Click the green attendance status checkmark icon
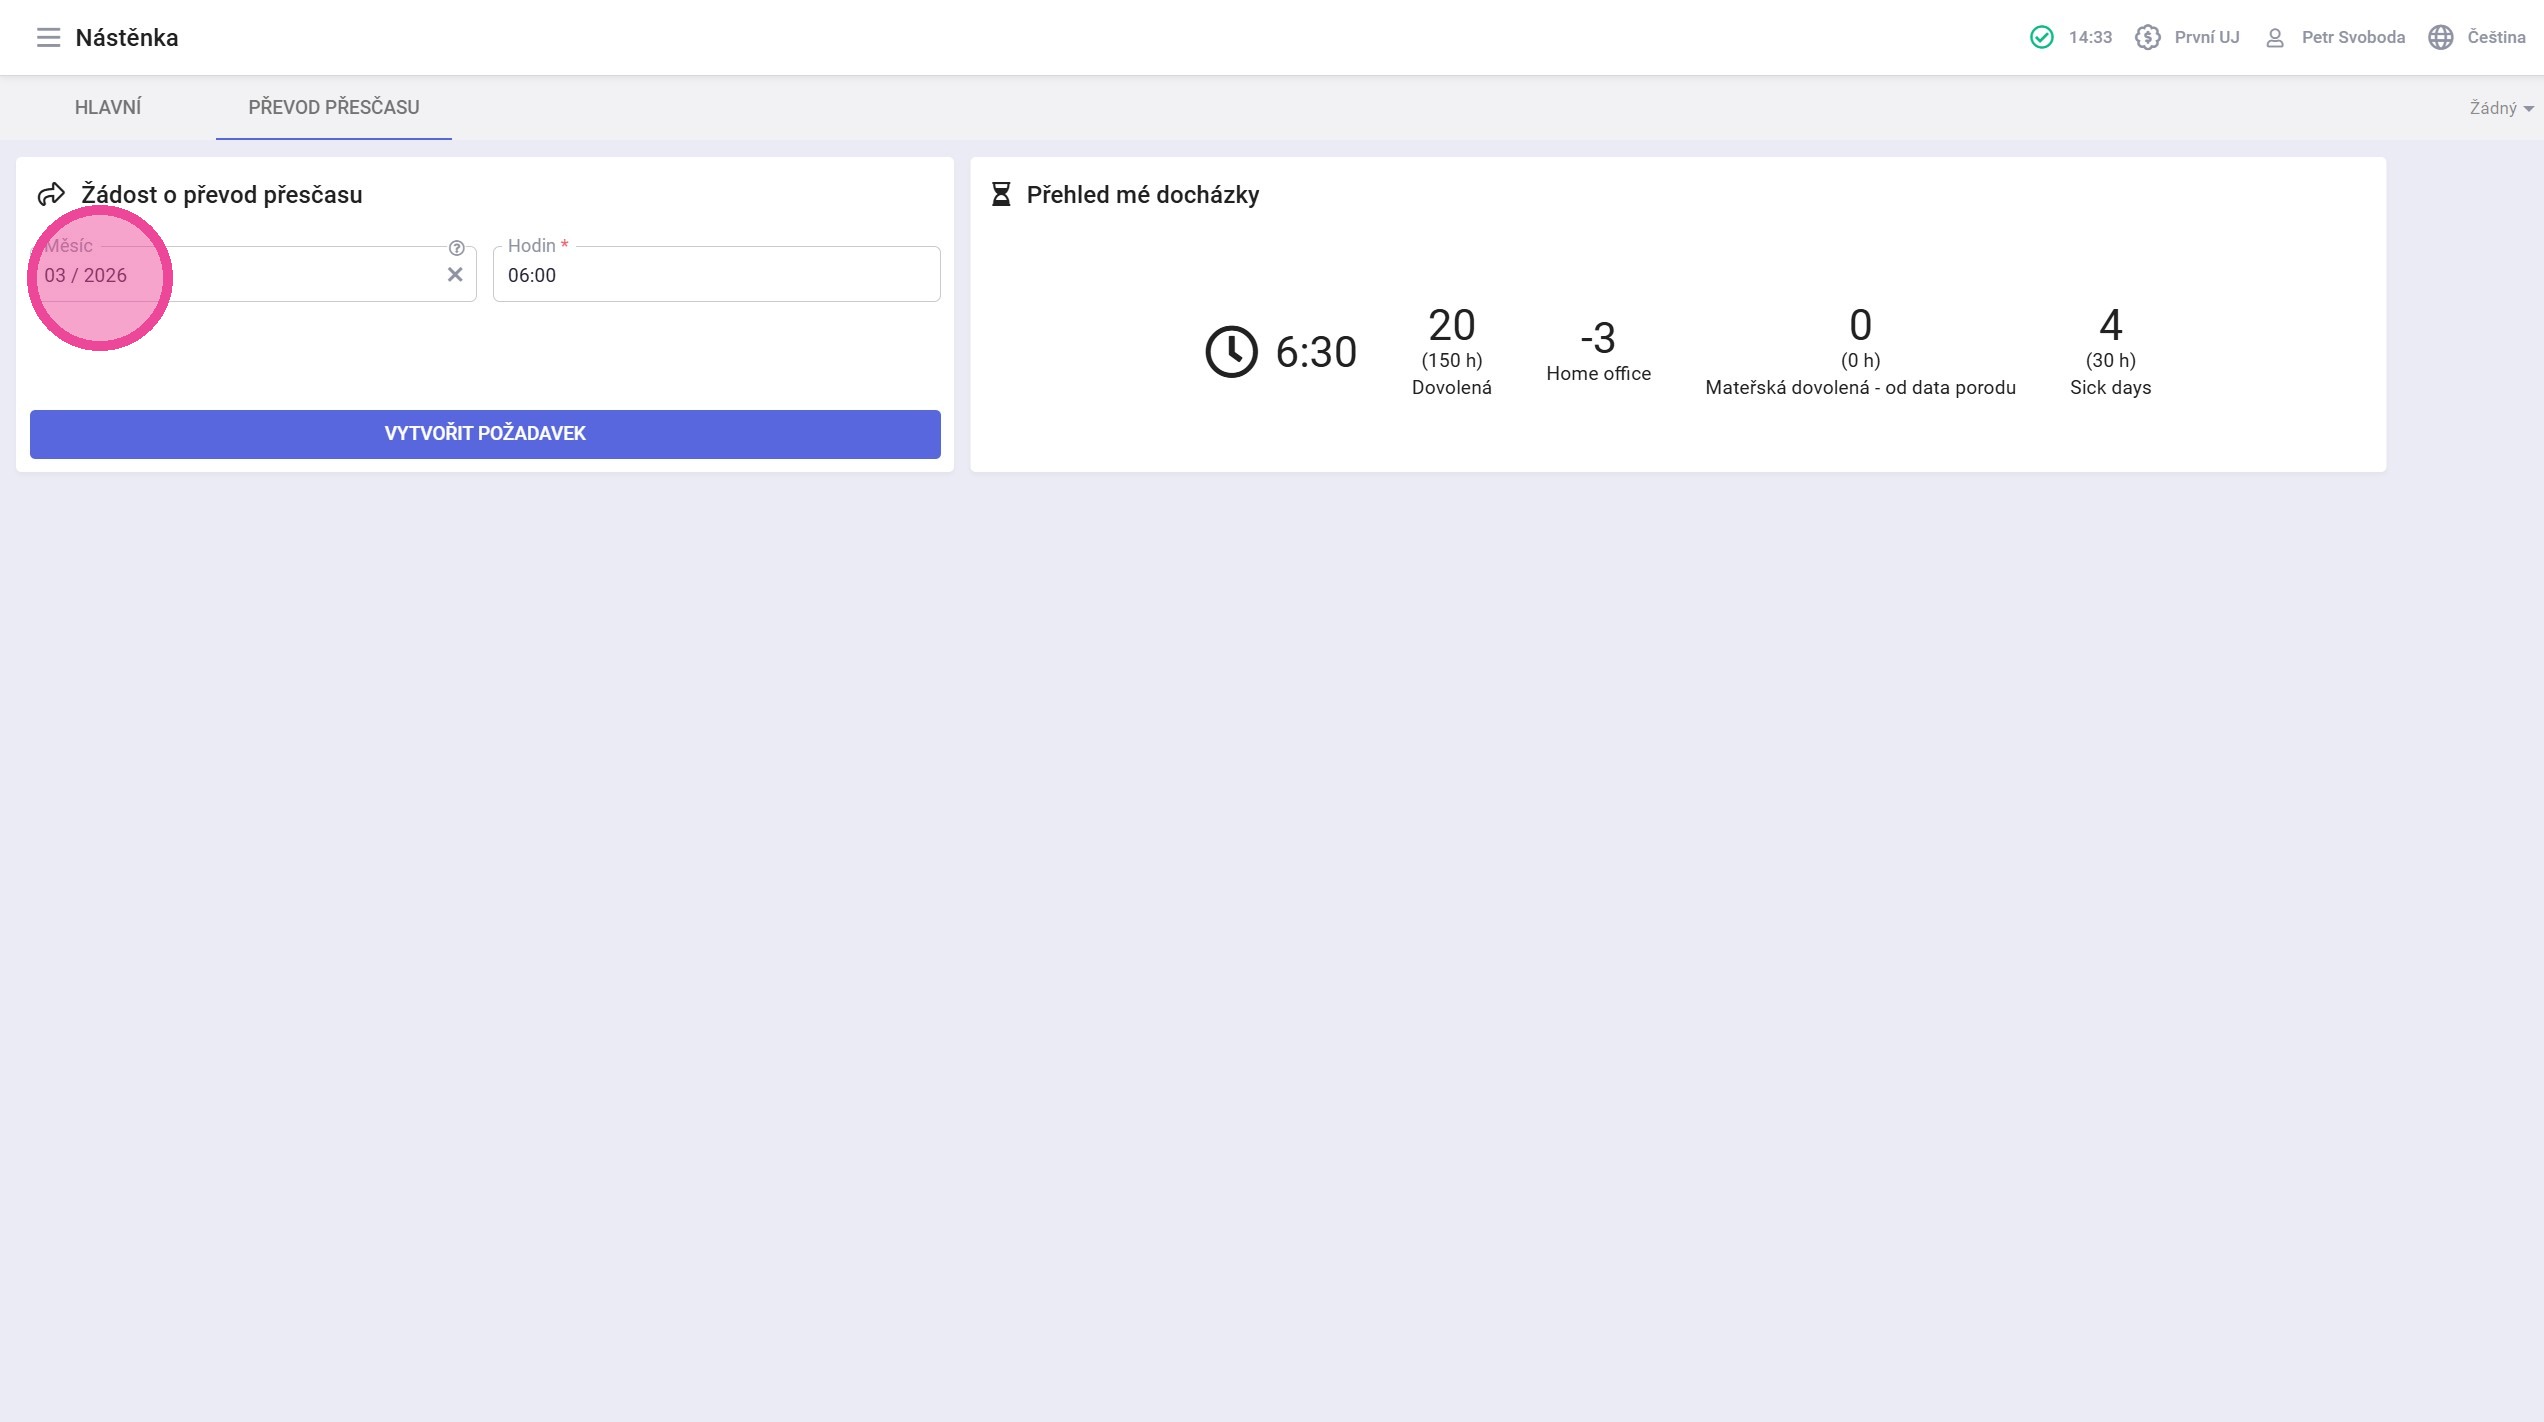2544x1422 pixels. coord(2041,37)
